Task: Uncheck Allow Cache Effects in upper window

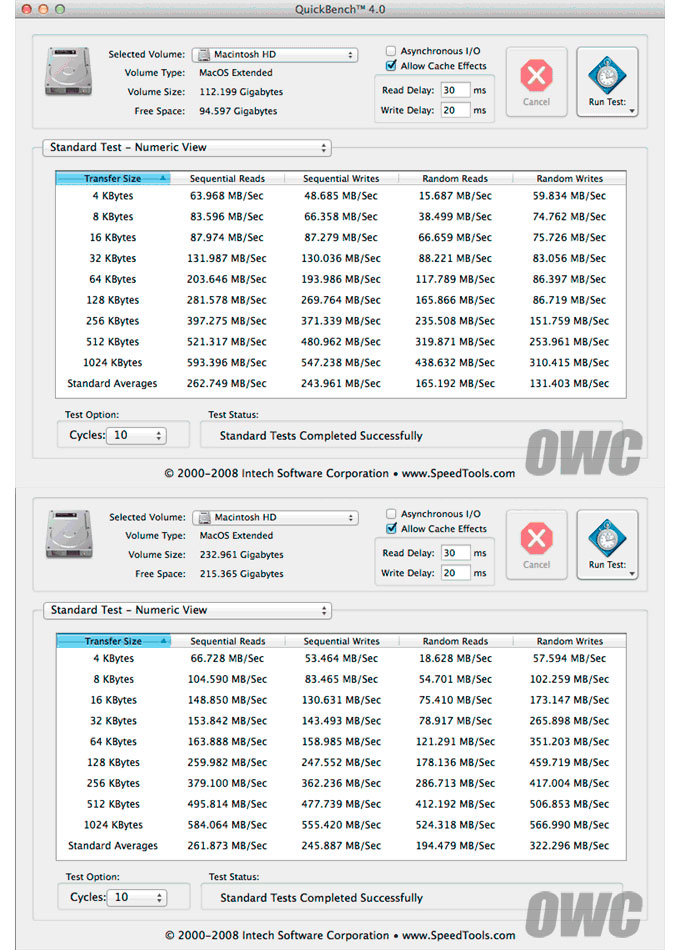Action: [391, 65]
